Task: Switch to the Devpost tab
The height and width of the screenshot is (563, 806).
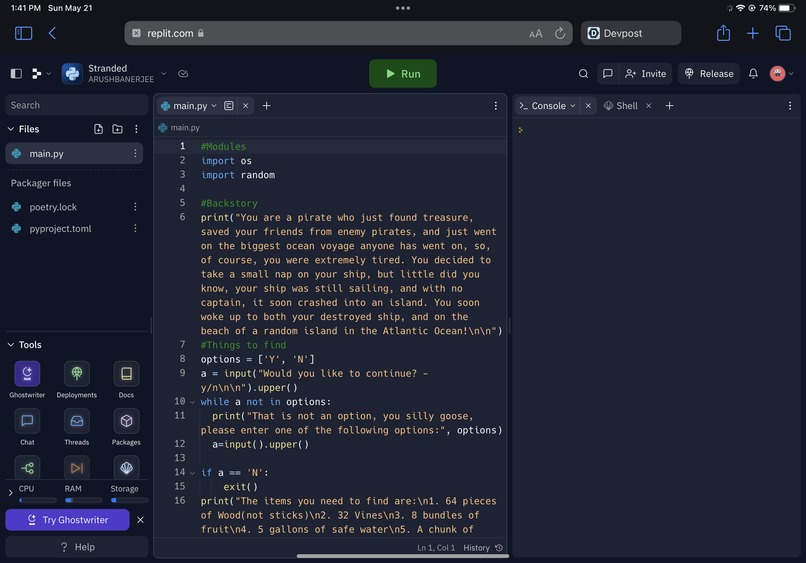Action: tap(631, 33)
